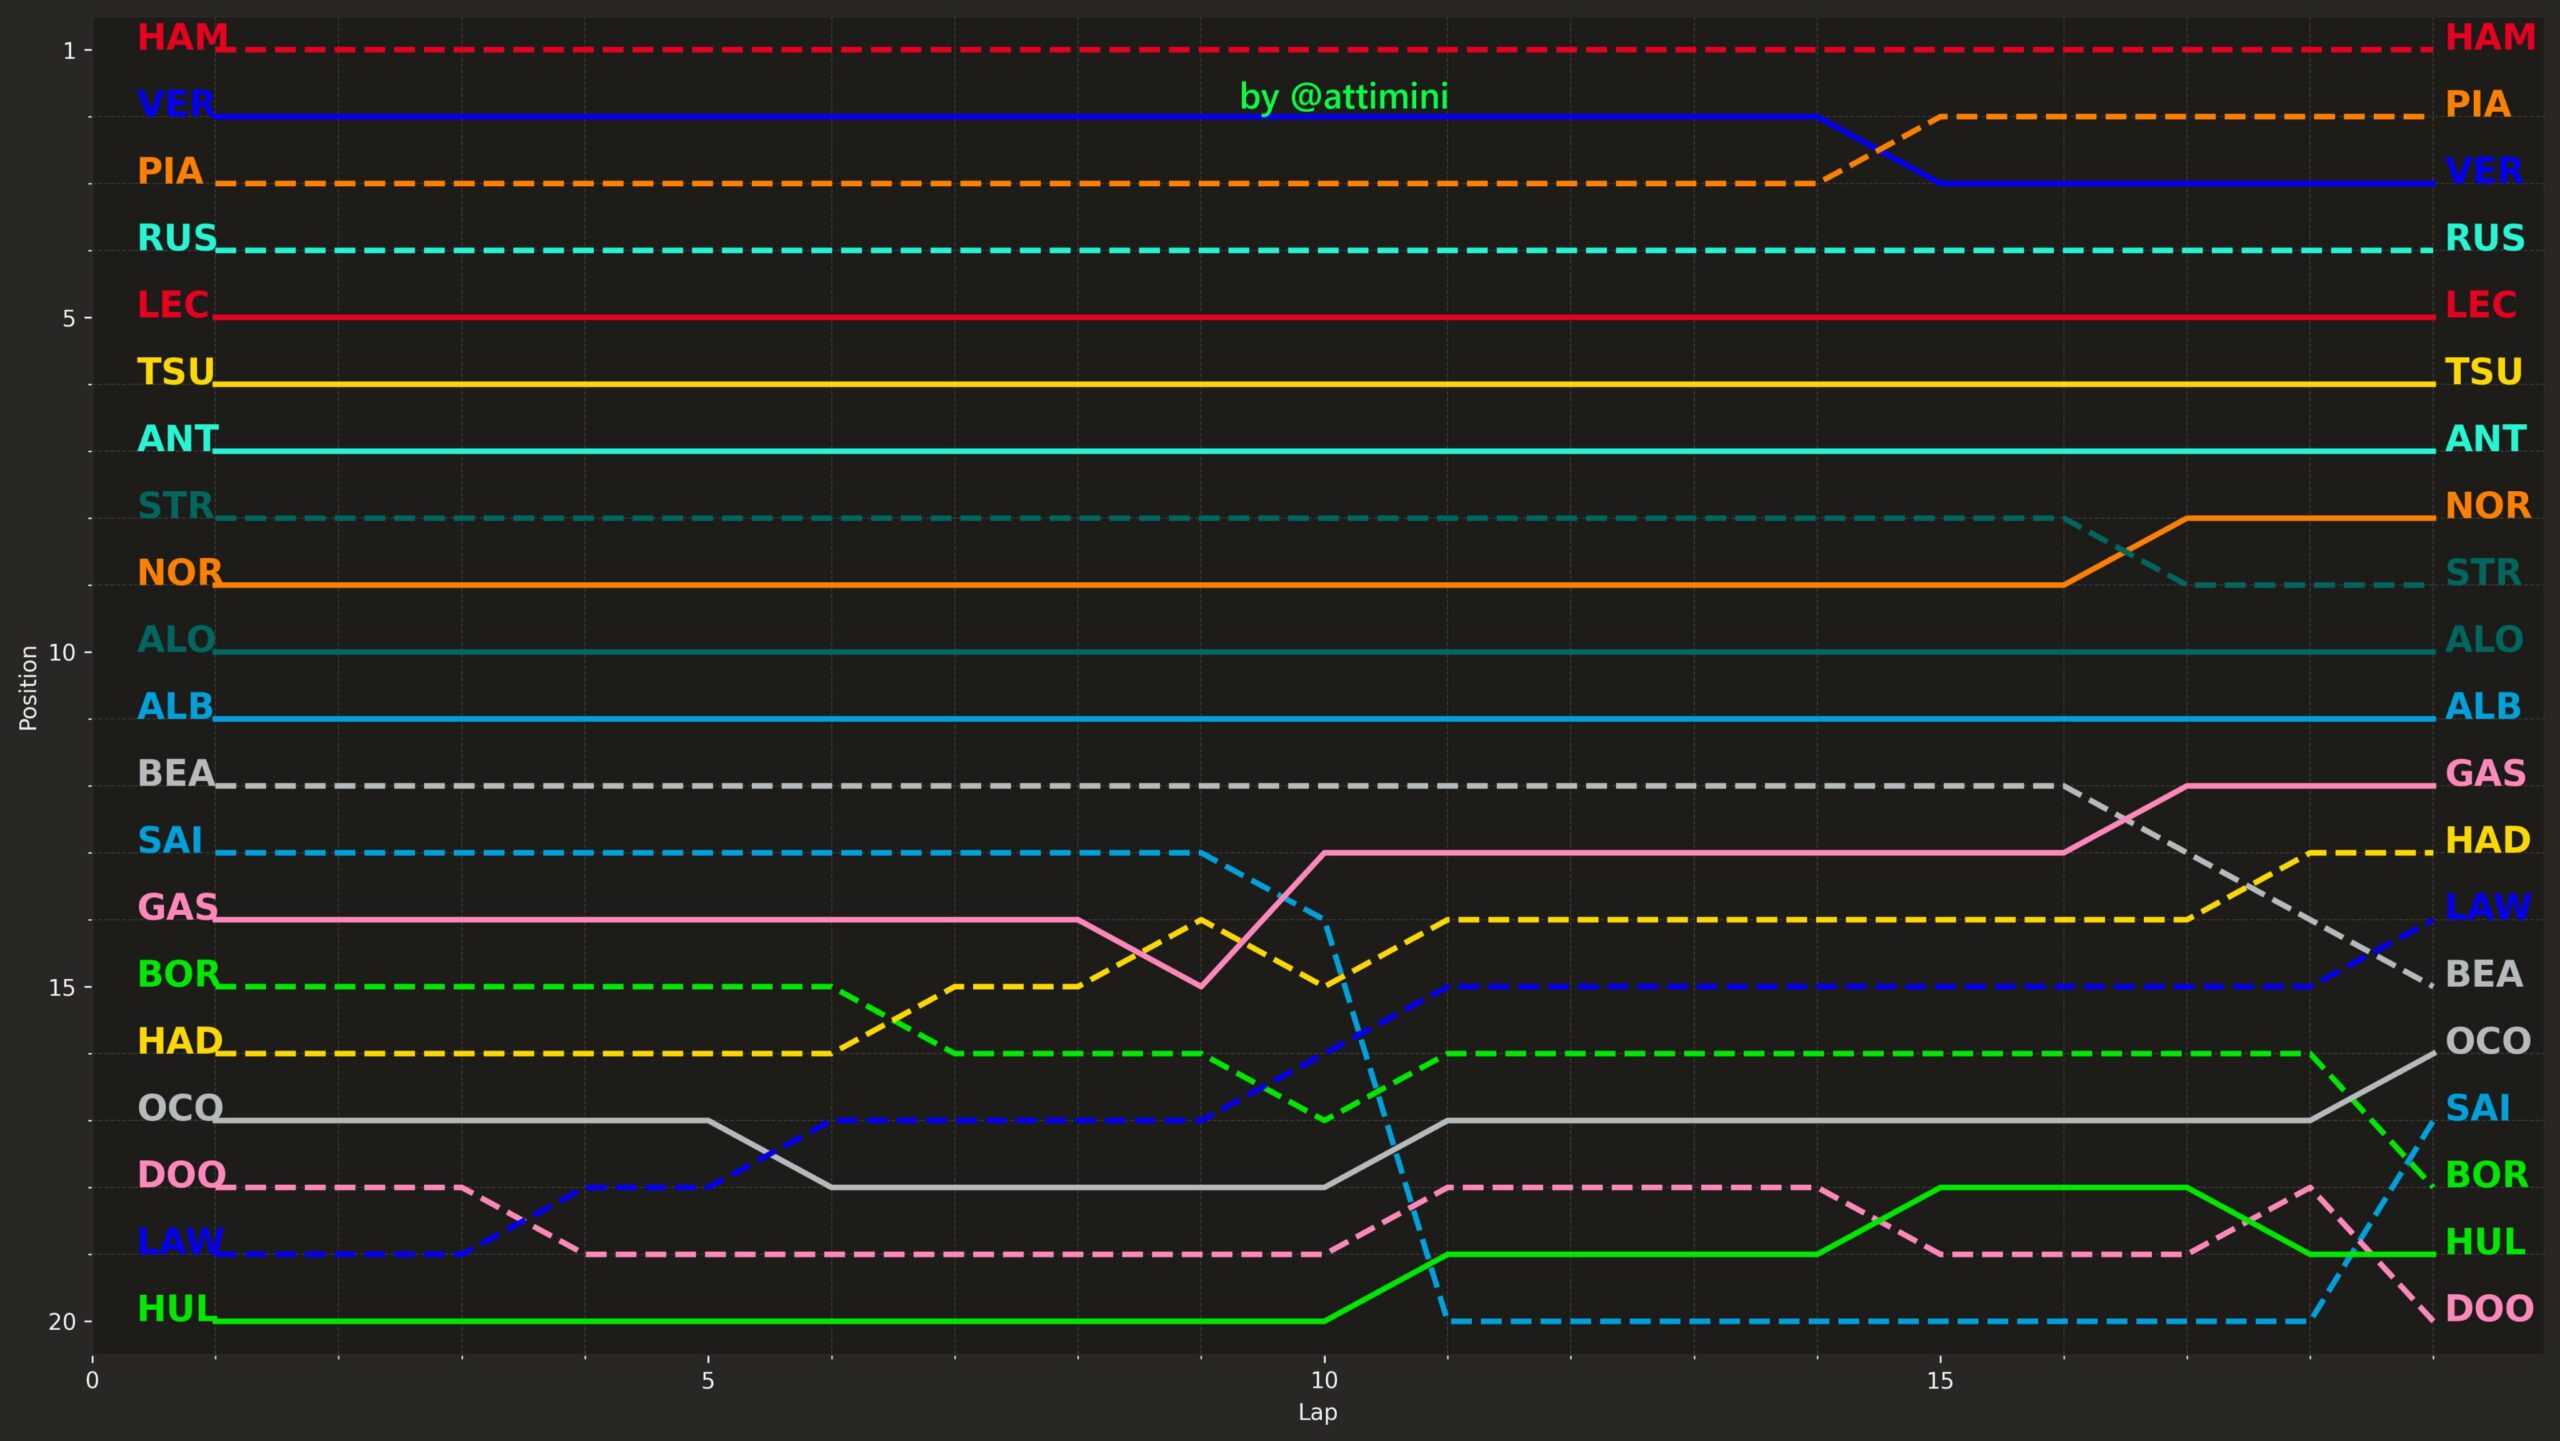
Task: Click the BEA label on right side
Action: (x=2483, y=974)
